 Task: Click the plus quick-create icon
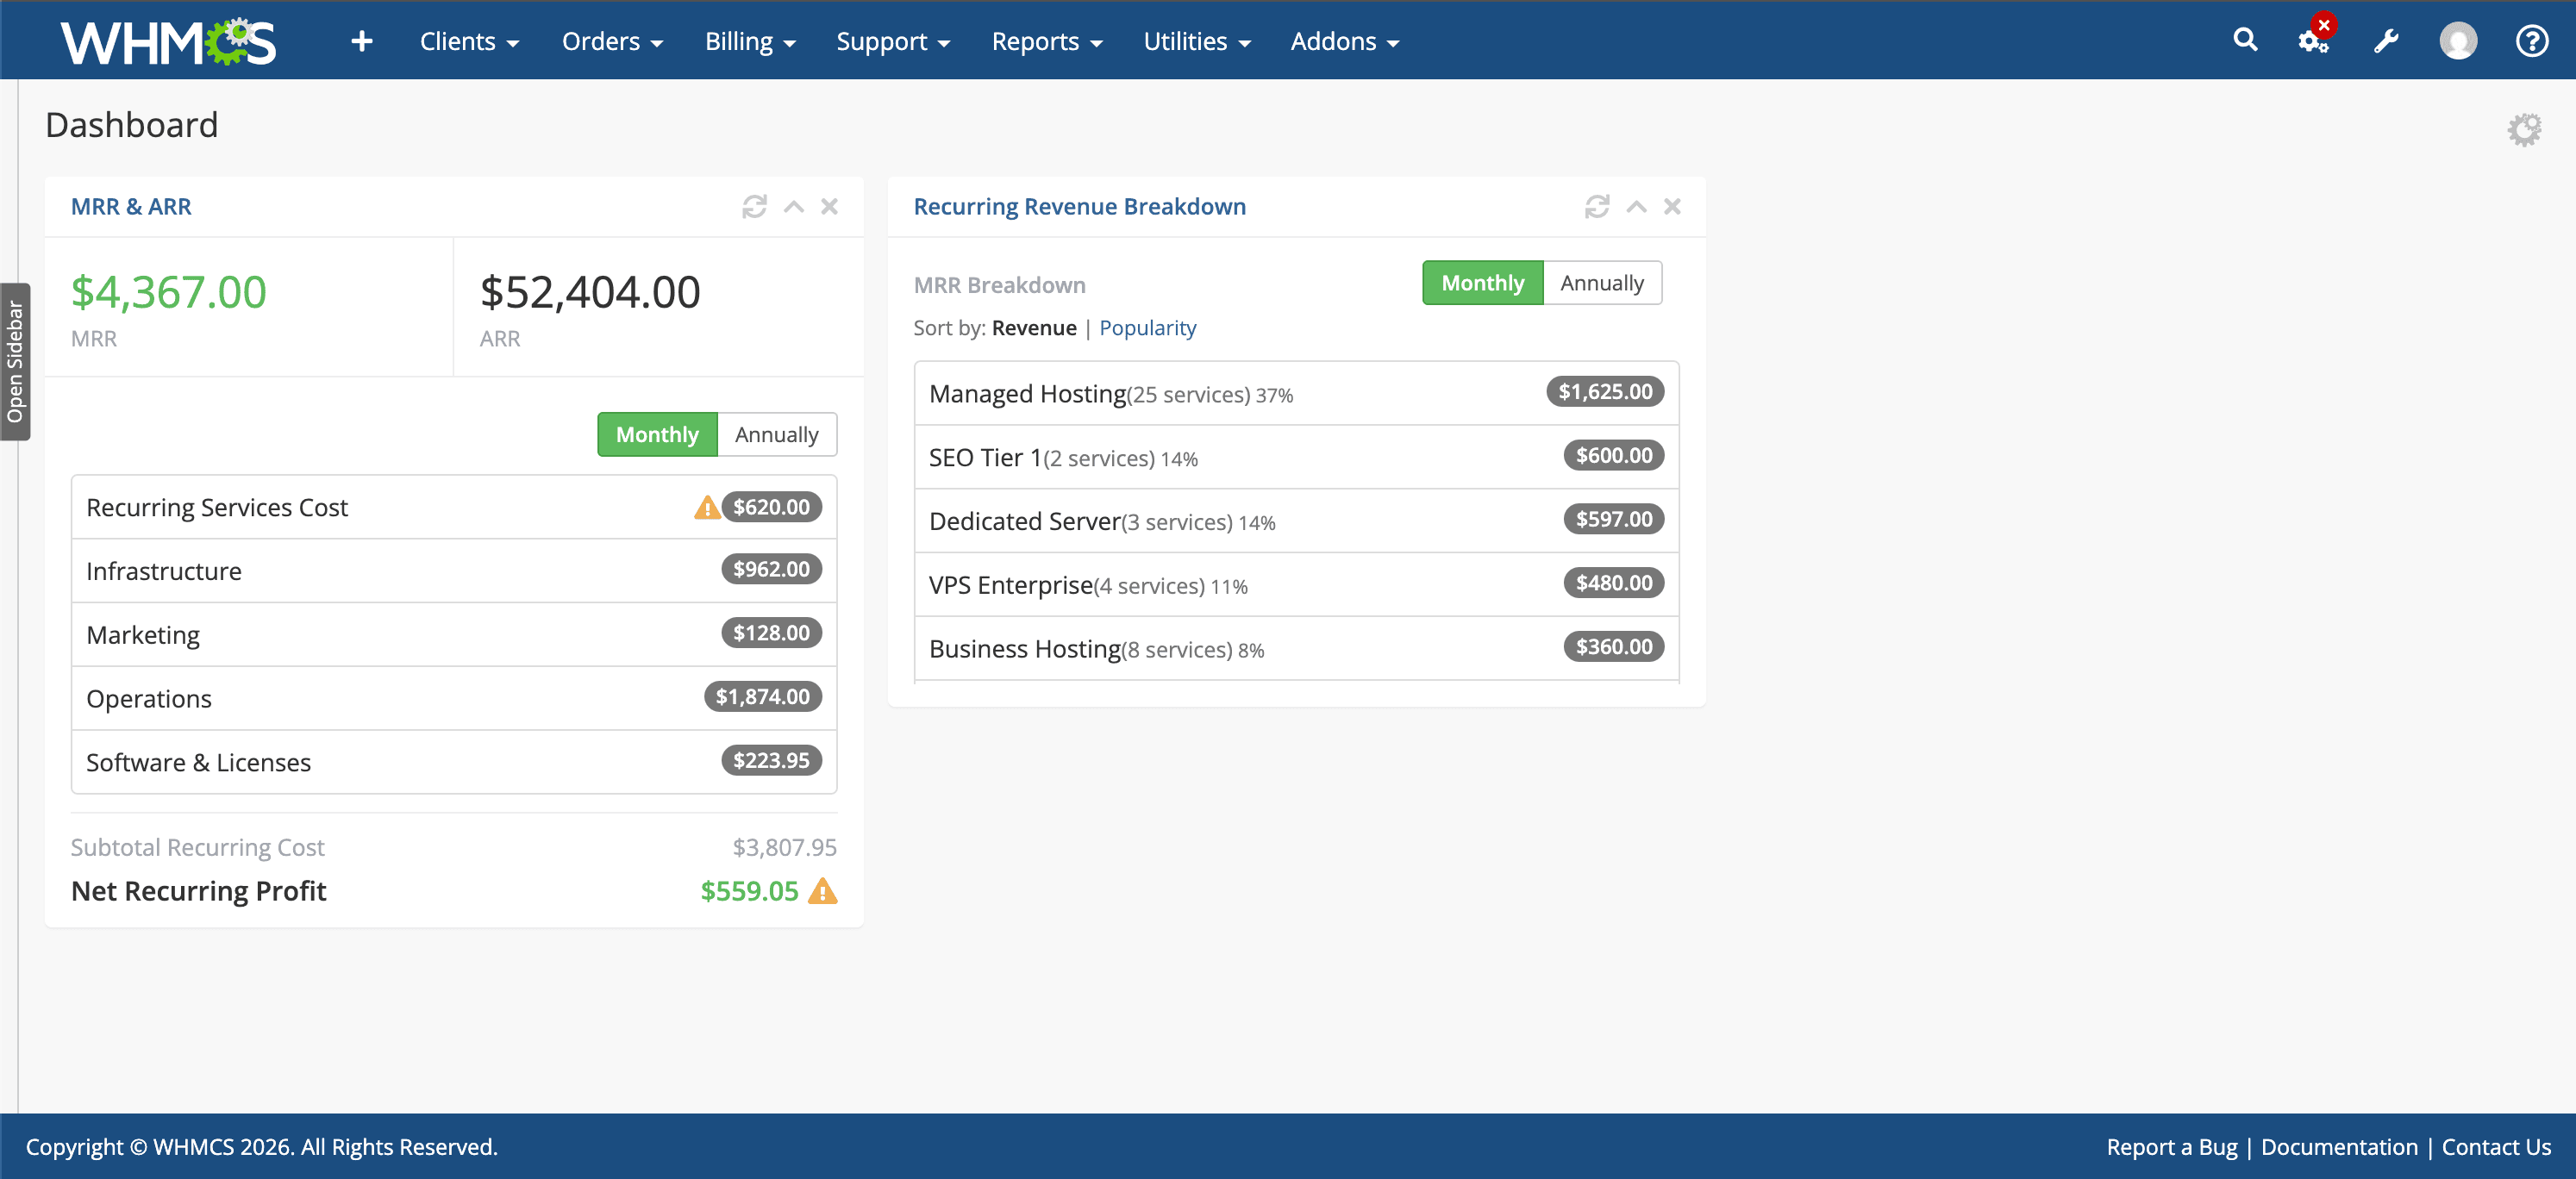tap(361, 41)
